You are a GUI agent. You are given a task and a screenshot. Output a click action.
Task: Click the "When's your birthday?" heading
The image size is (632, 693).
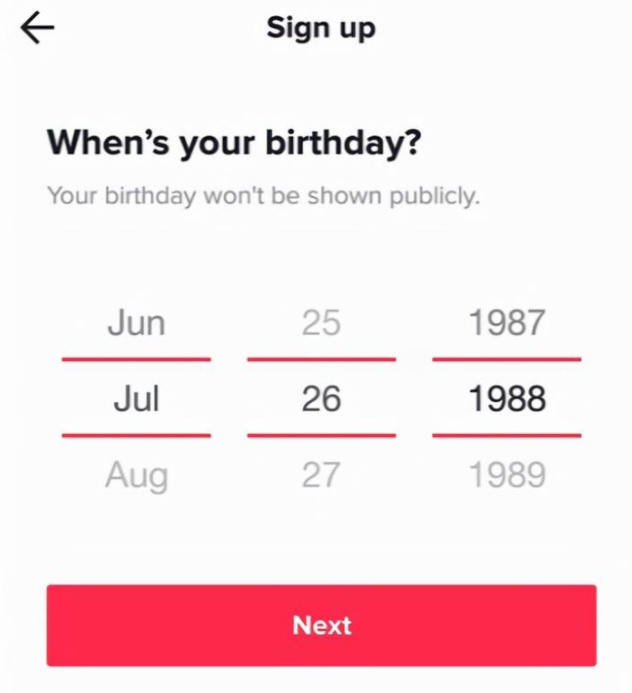234,143
